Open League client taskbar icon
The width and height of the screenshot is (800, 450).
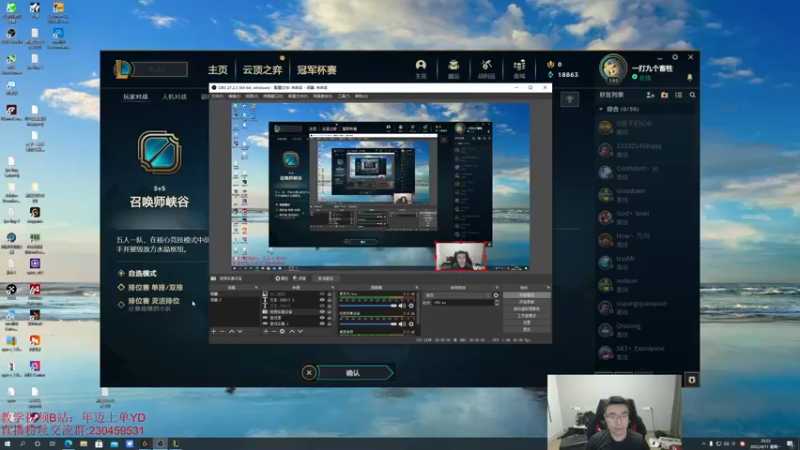point(176,444)
